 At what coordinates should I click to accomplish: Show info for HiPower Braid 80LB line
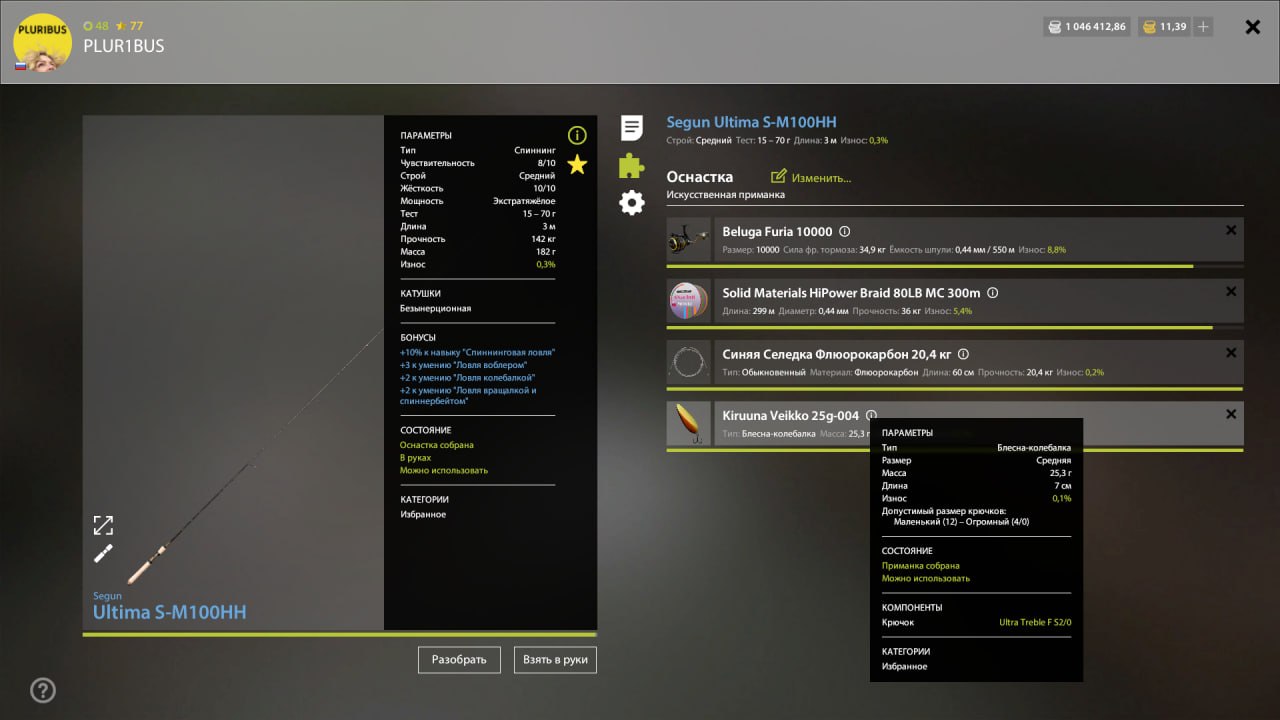click(x=992, y=293)
